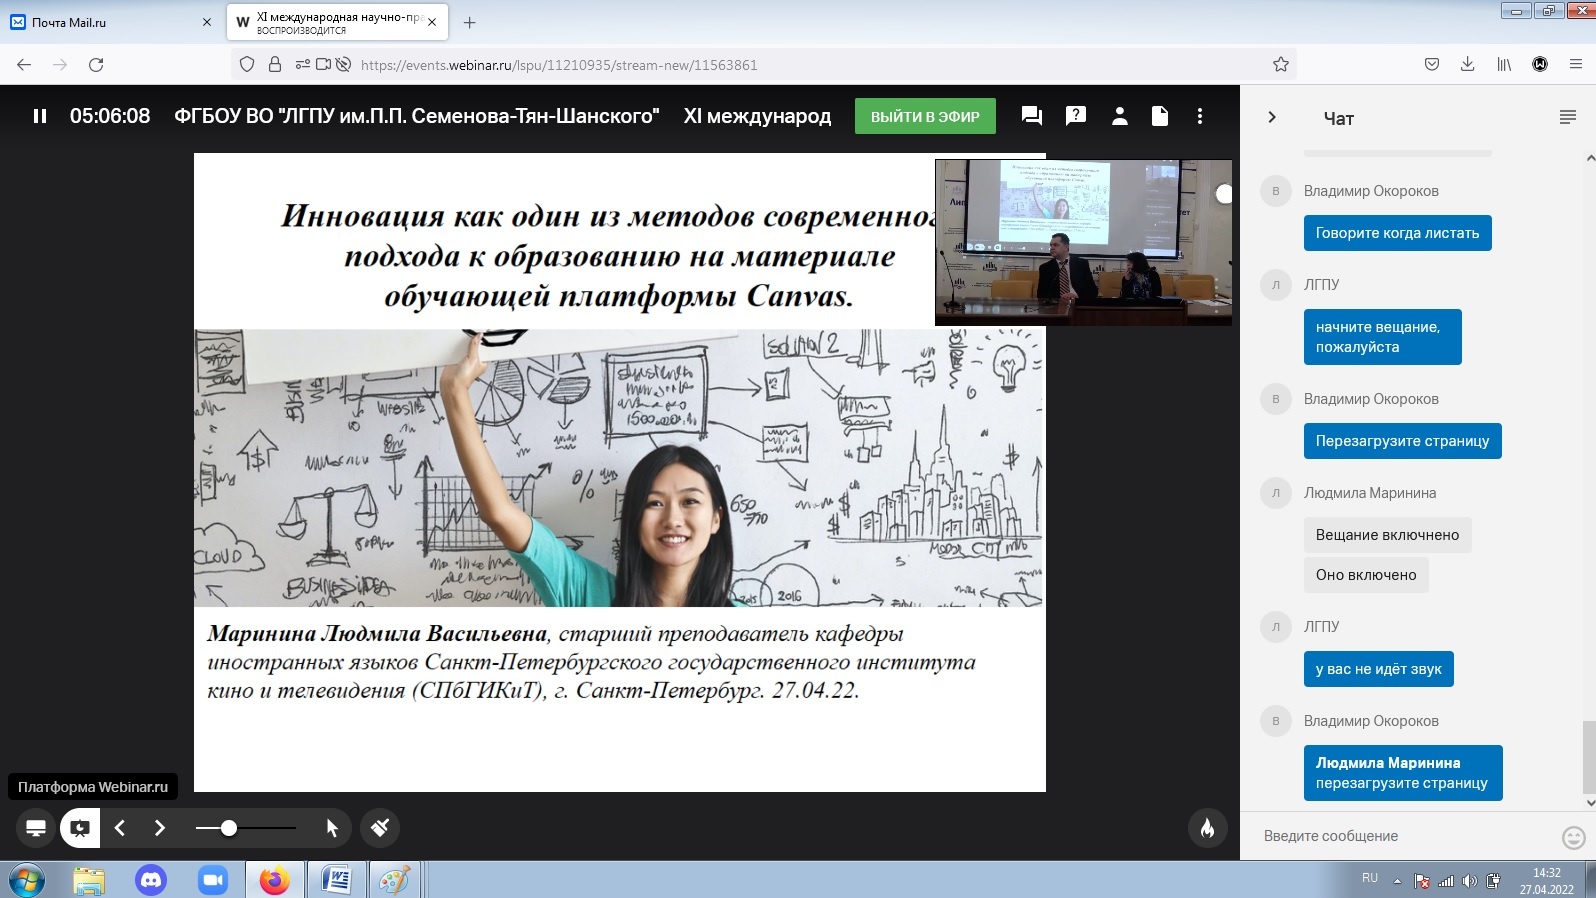Open the Firefox hamburger application menu

1576,65
